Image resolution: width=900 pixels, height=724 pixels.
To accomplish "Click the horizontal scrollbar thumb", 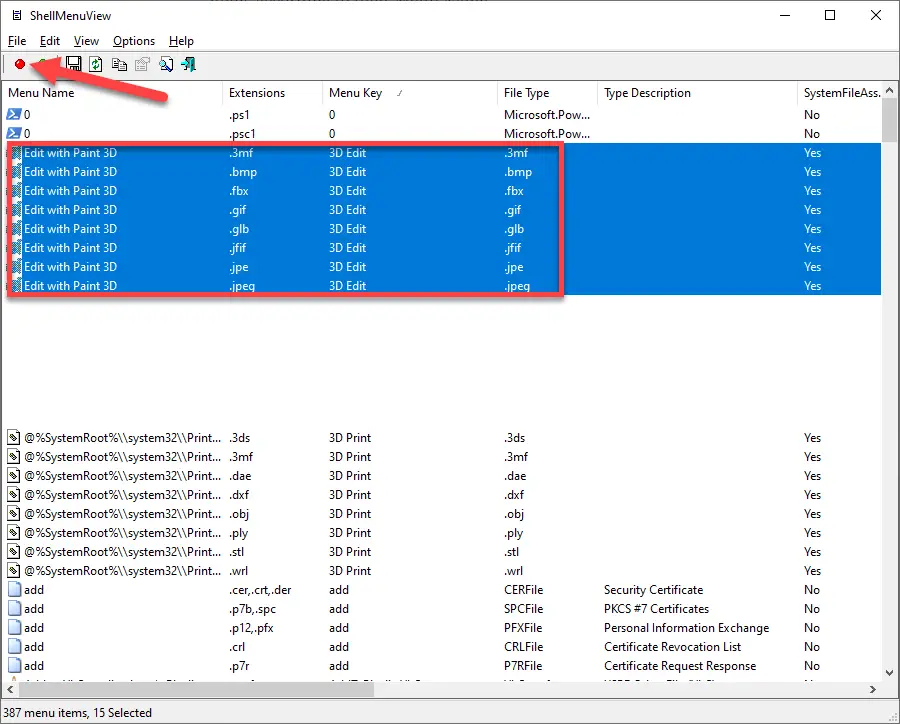I will click(x=195, y=689).
